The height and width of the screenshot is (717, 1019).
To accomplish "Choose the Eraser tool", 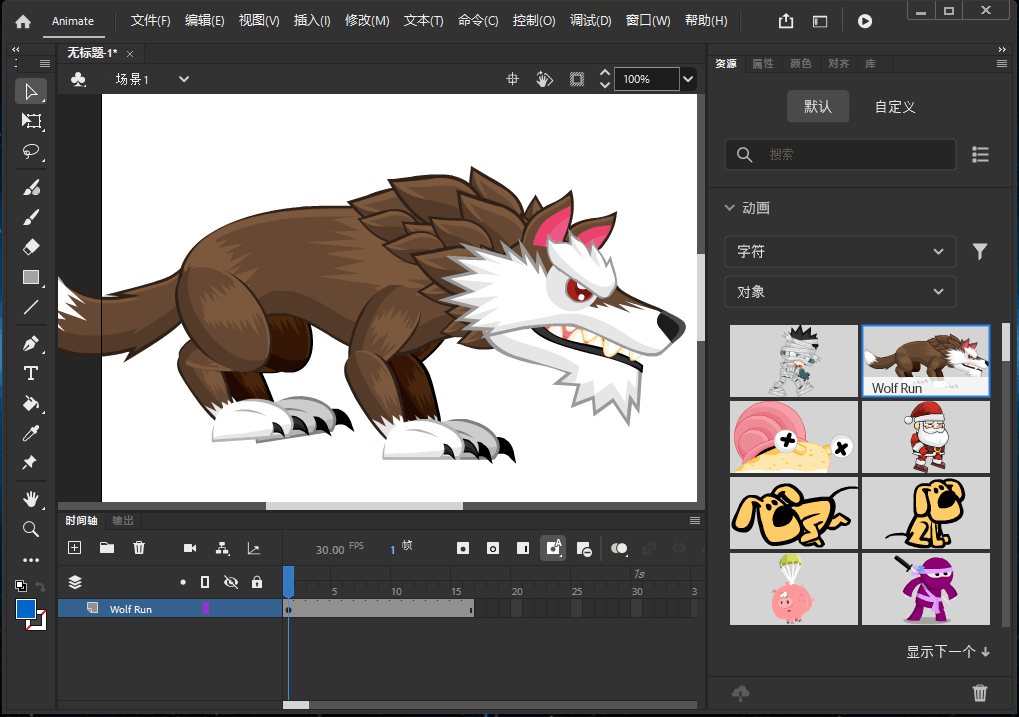I will click(x=31, y=247).
